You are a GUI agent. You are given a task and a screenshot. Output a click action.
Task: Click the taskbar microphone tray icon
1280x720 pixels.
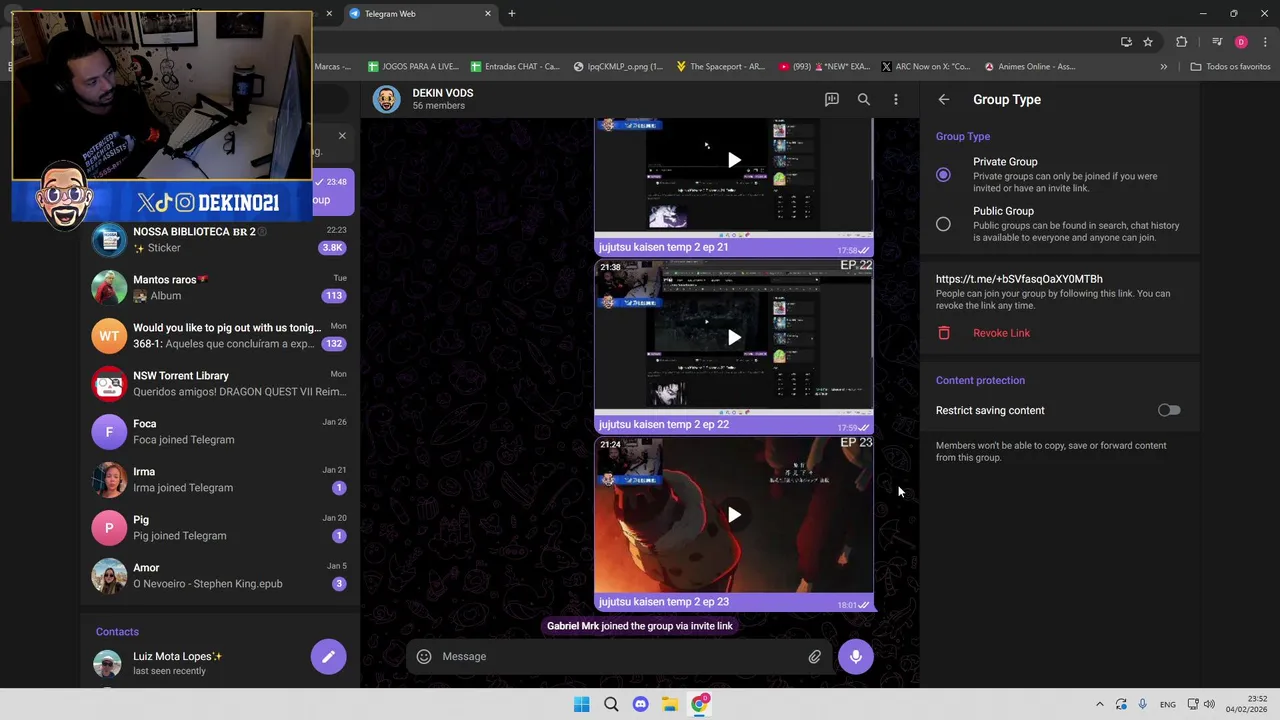[x=1142, y=704]
